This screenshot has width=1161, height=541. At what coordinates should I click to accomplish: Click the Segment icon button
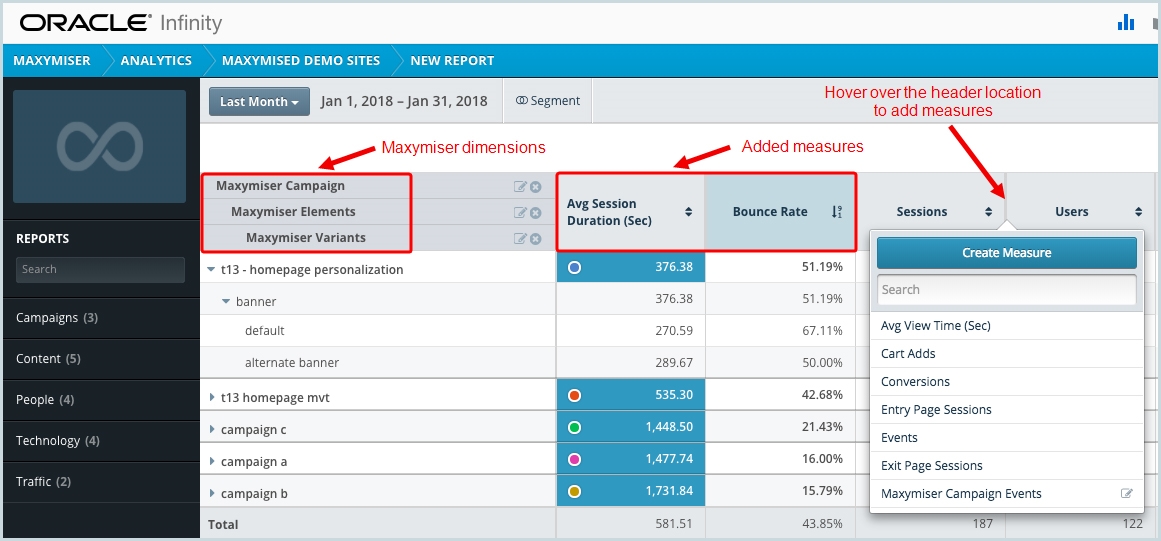(548, 101)
